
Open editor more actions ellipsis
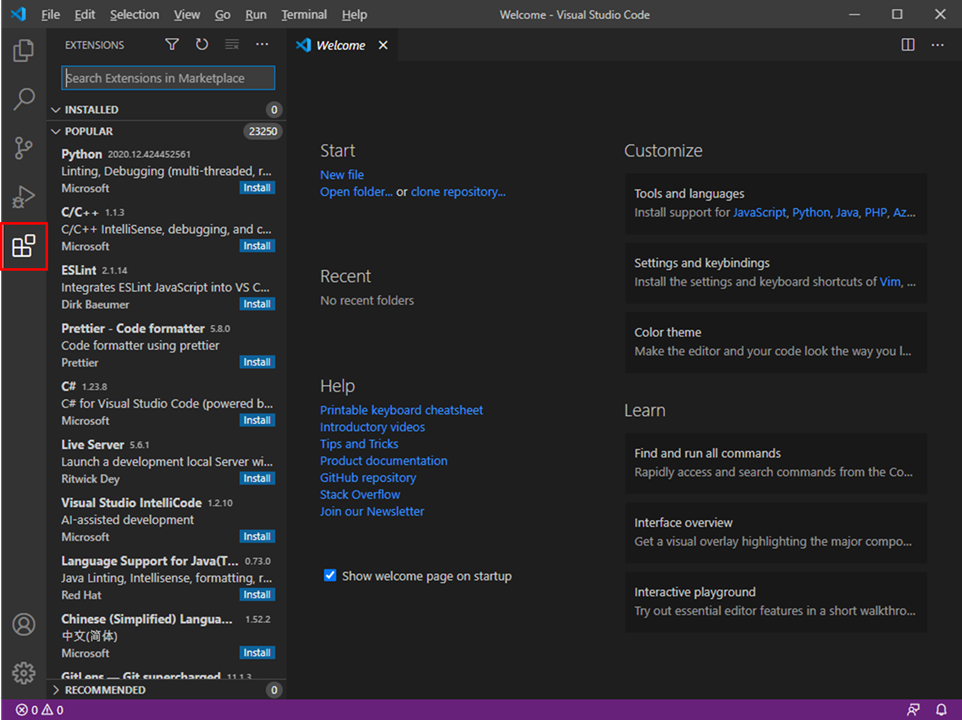tap(937, 44)
